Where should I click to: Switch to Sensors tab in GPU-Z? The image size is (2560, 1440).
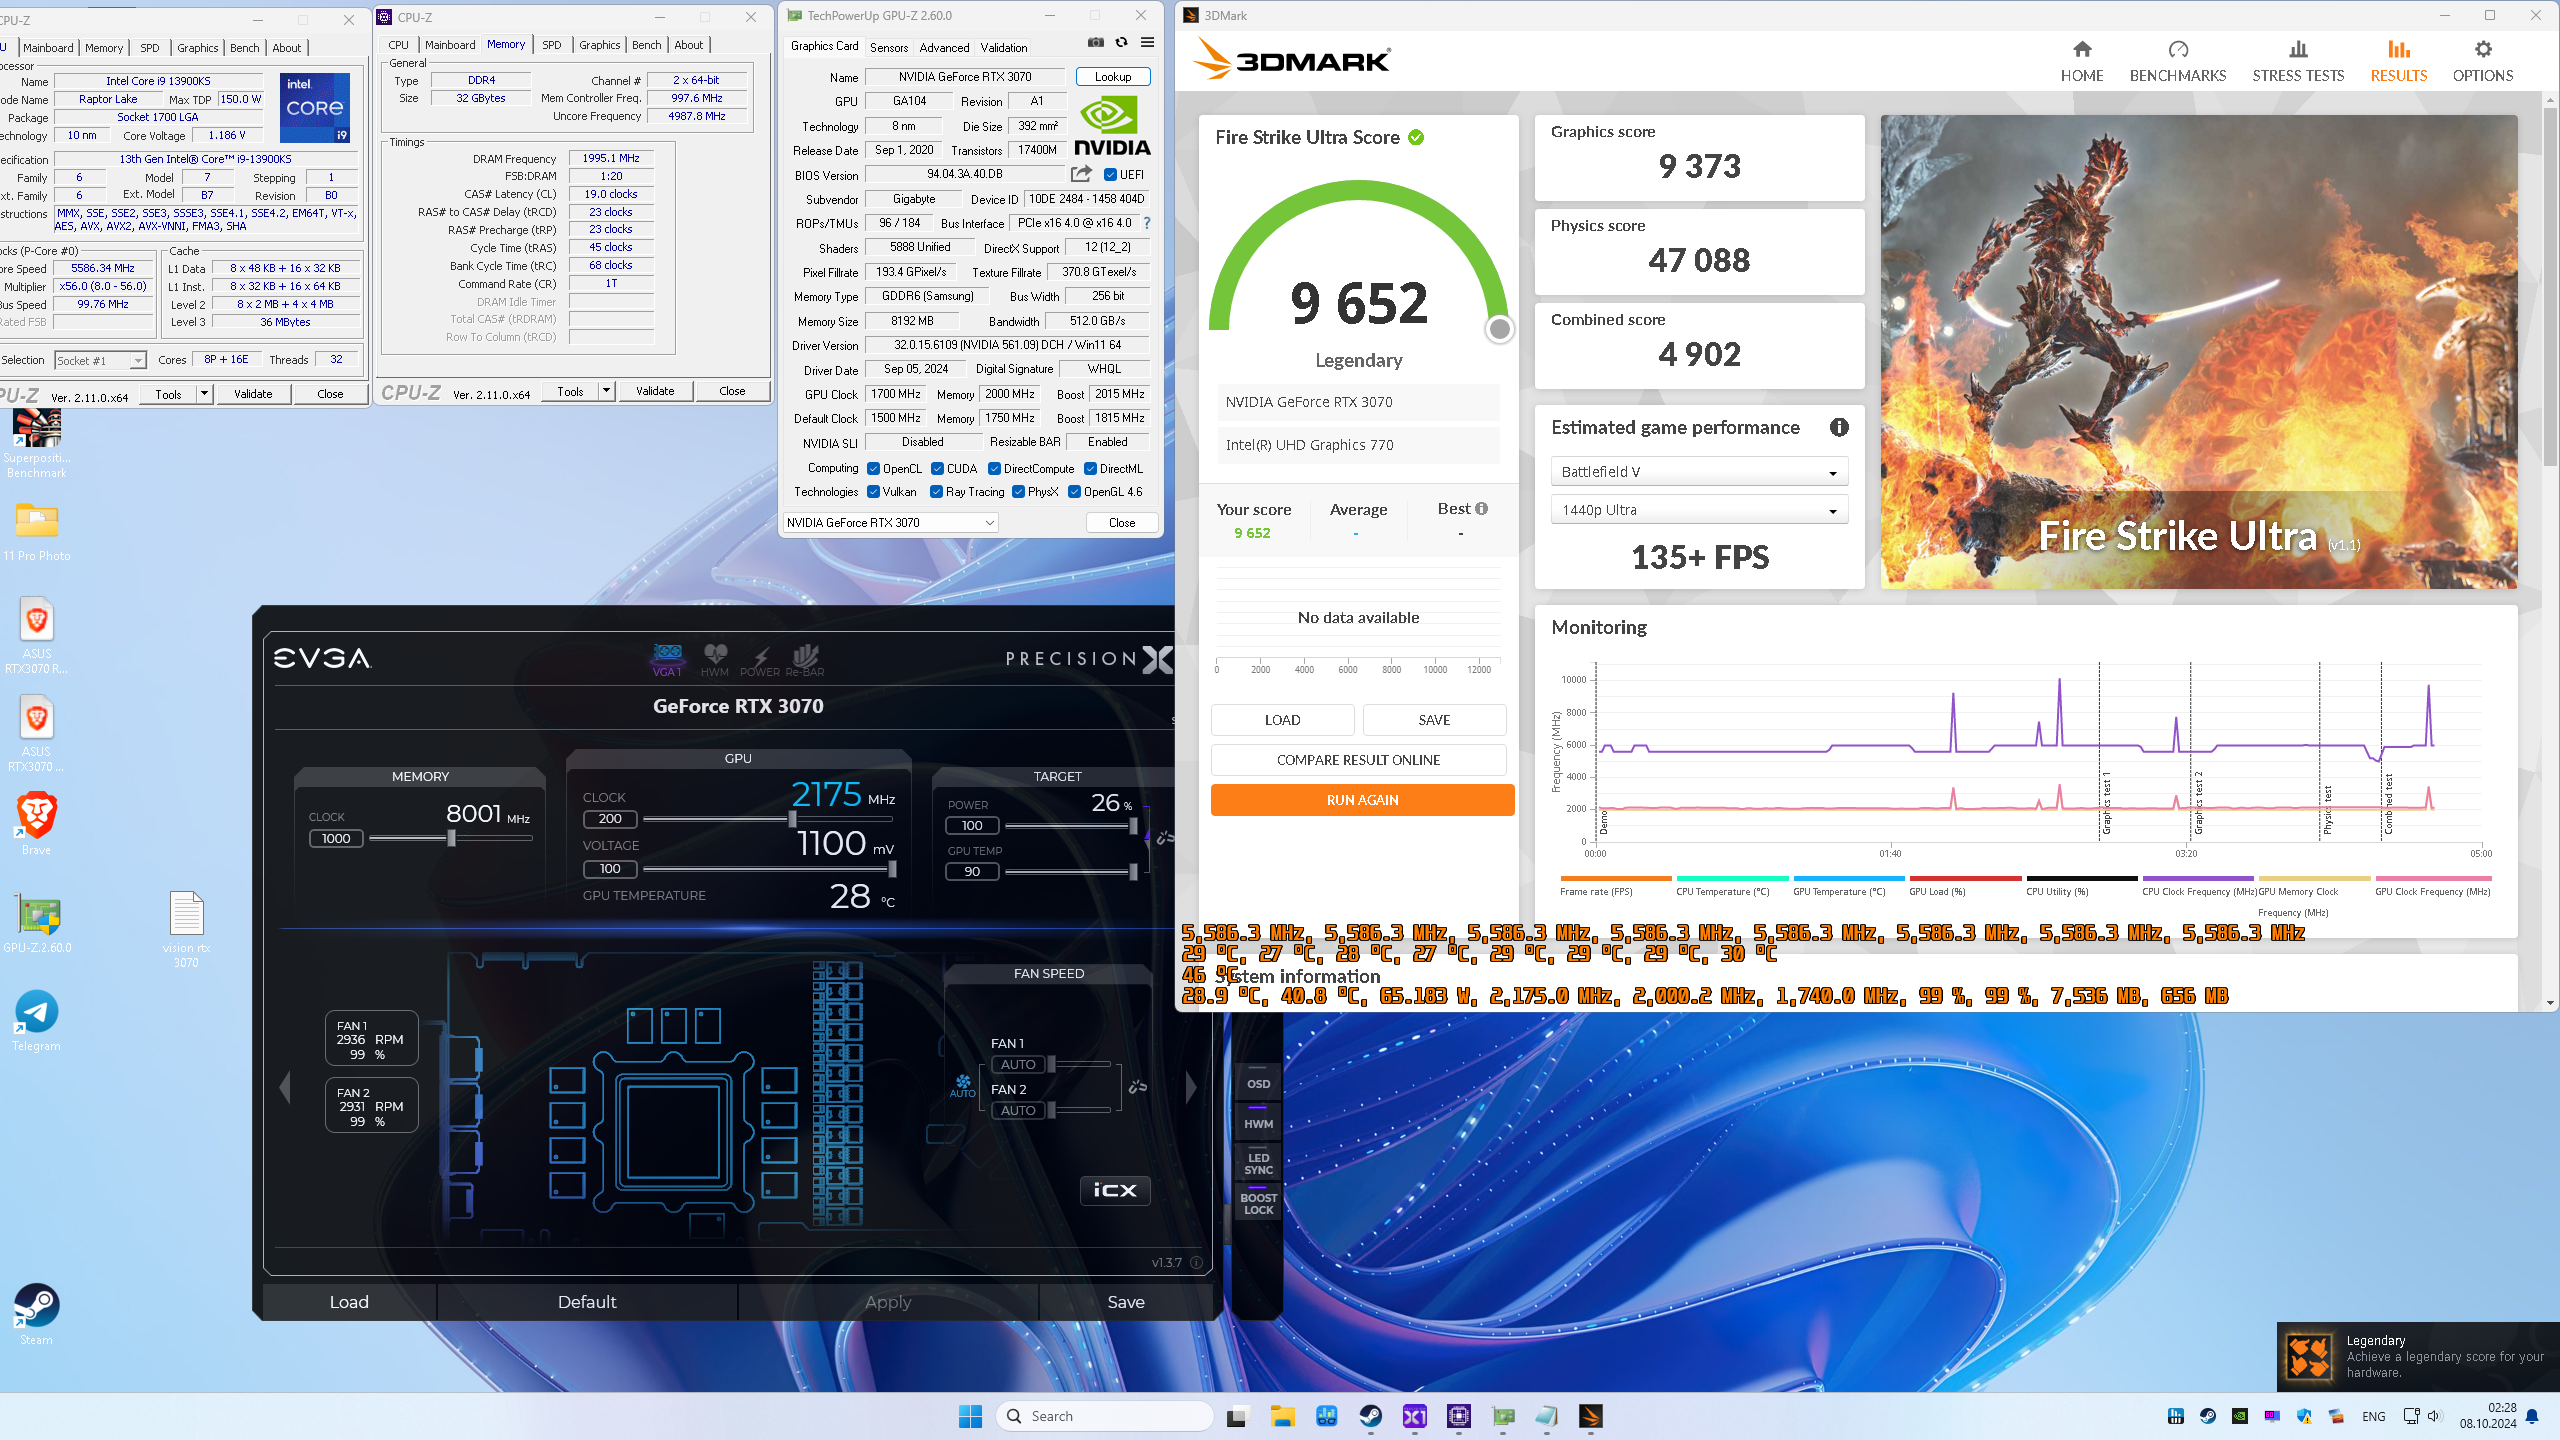pos(888,47)
